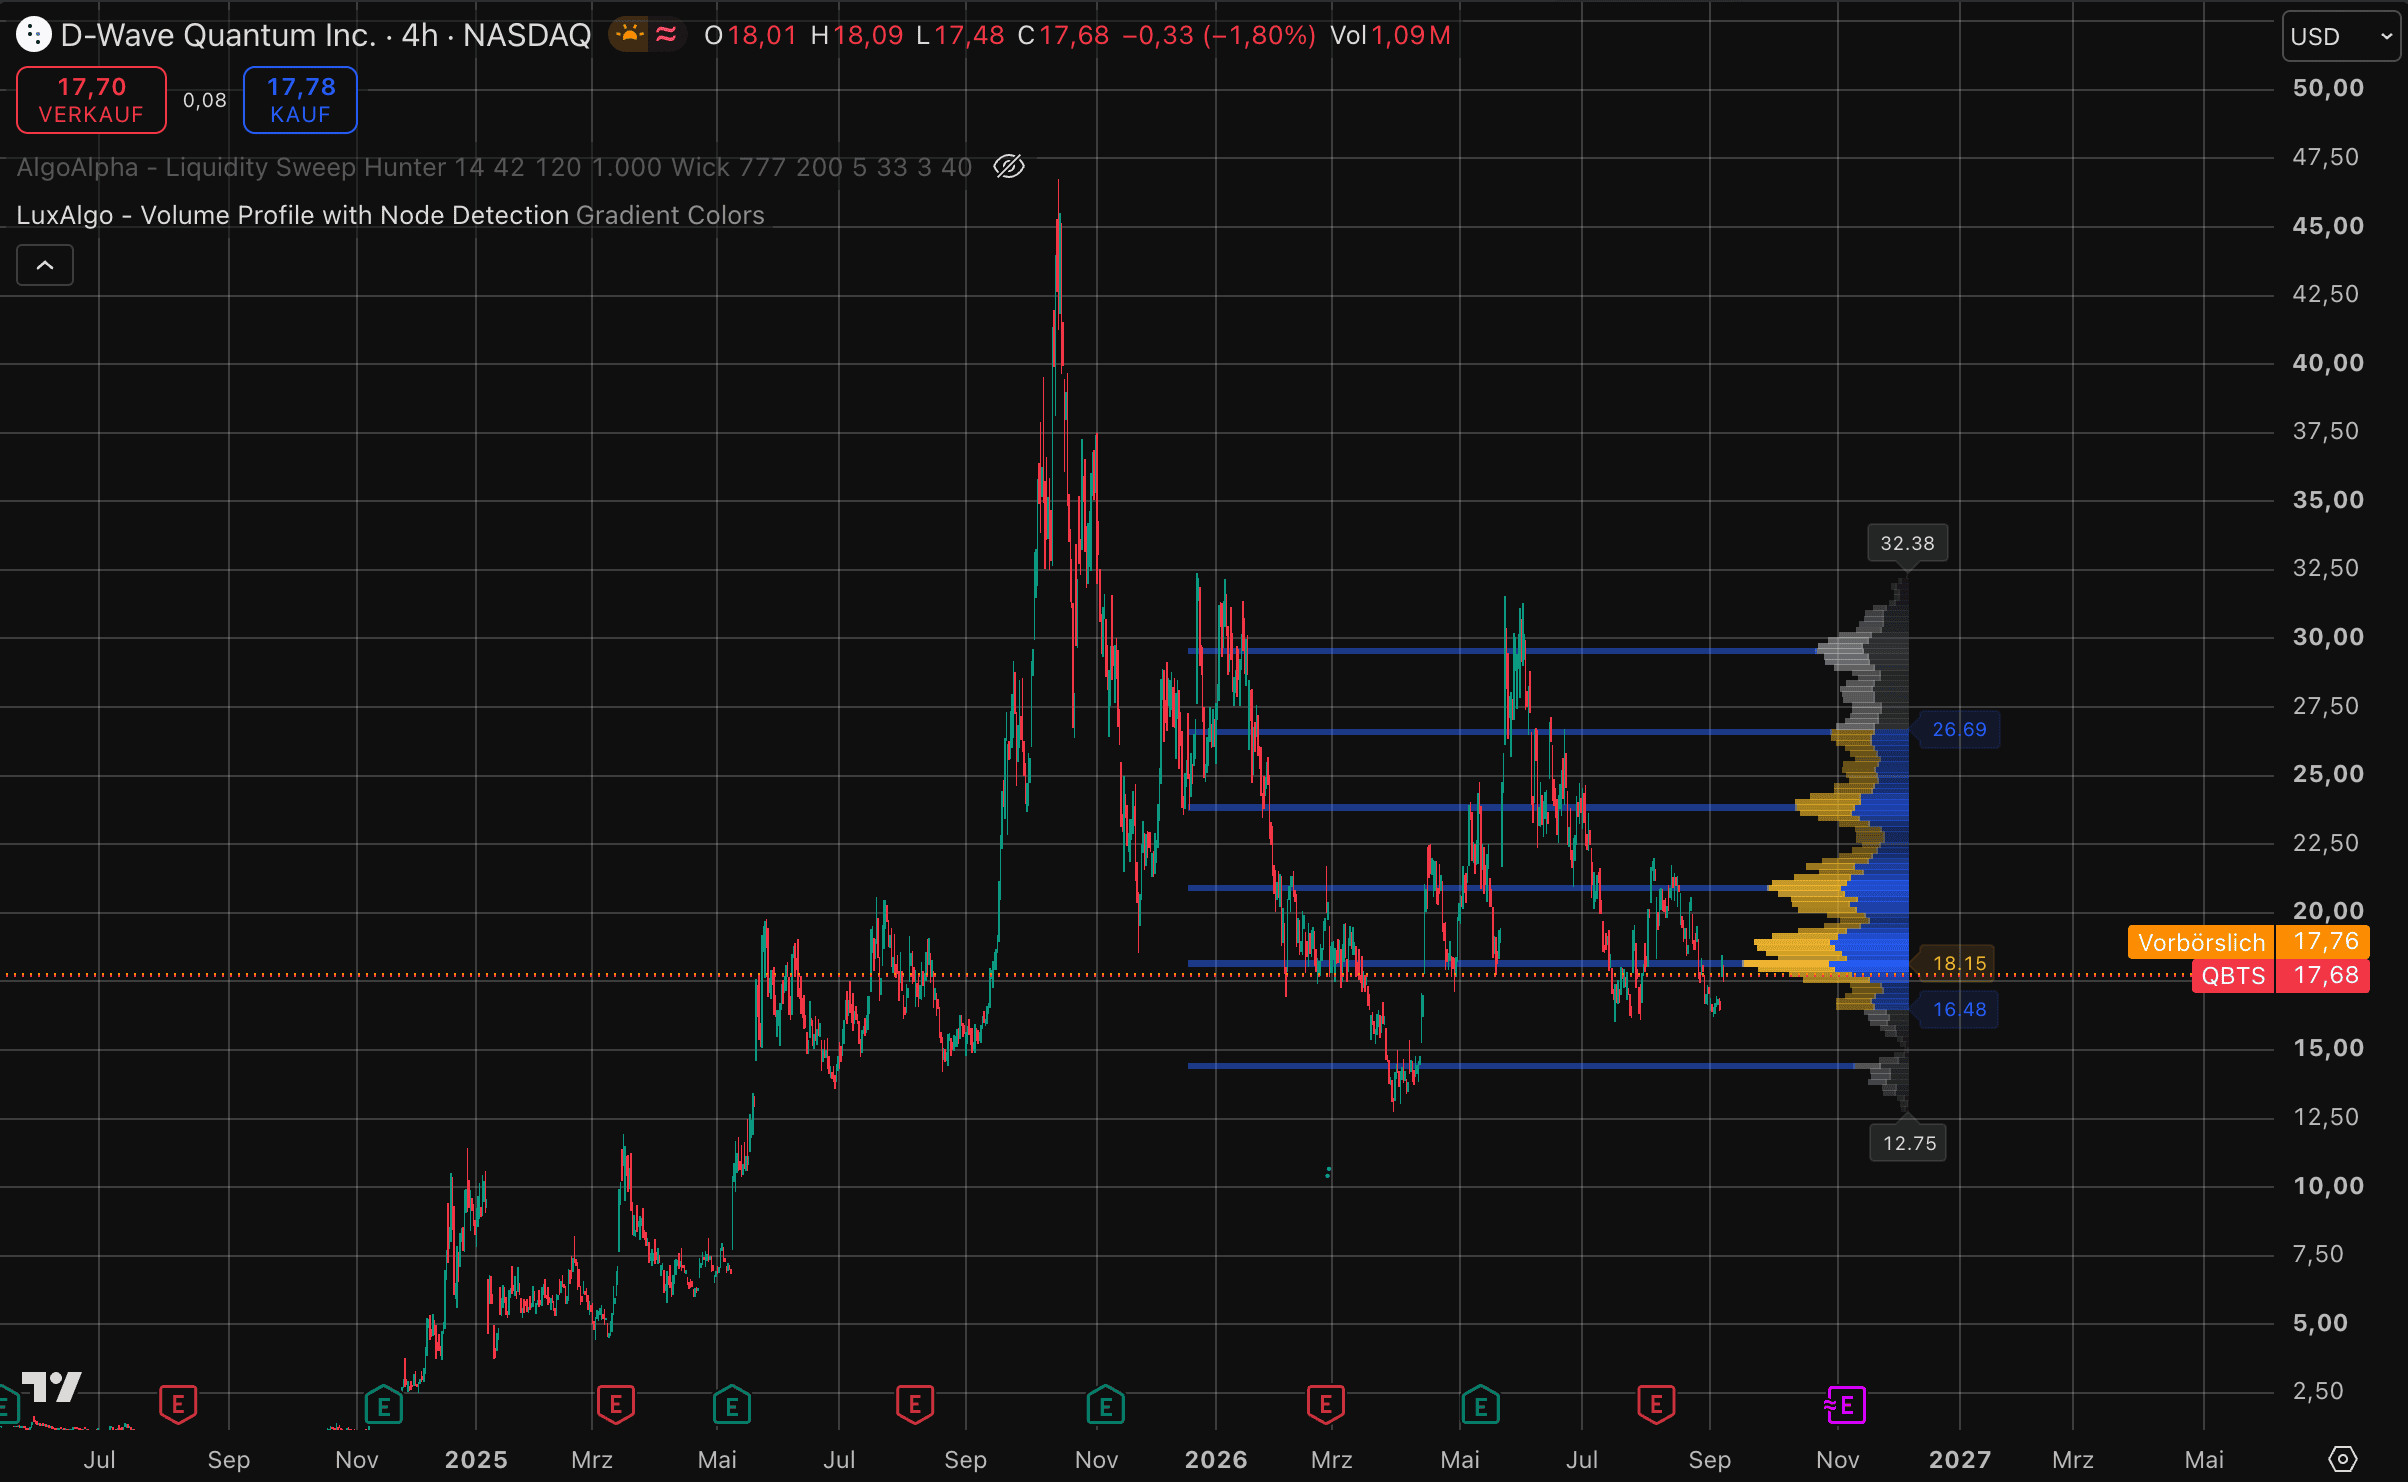The image size is (2408, 1482).
Task: Click the 2026 label on time axis
Action: 1216,1459
